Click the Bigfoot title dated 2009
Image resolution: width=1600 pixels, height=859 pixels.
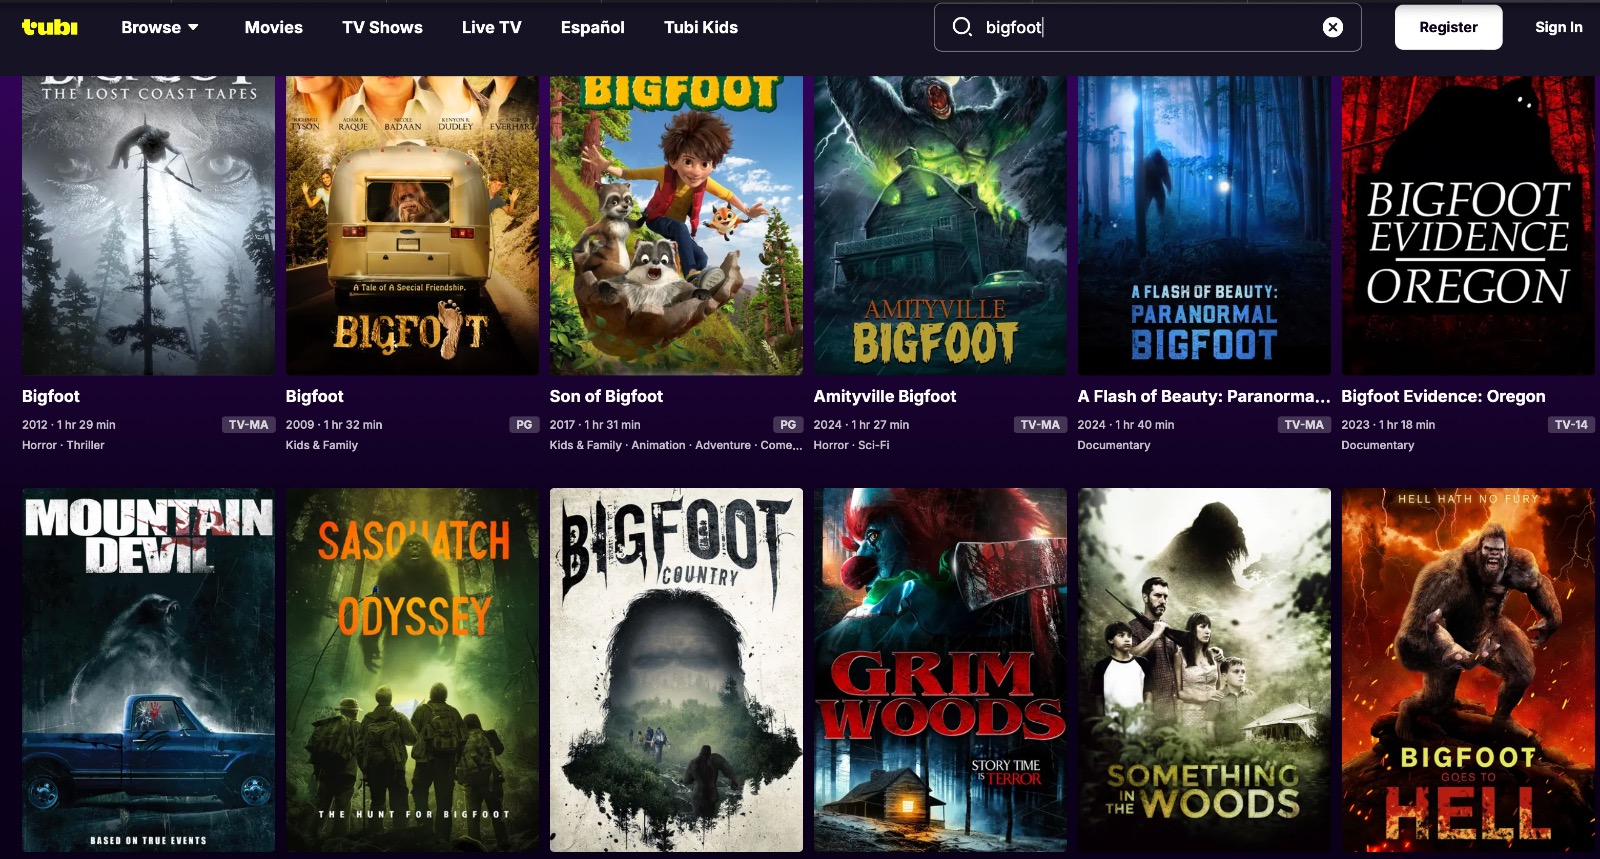coord(315,396)
